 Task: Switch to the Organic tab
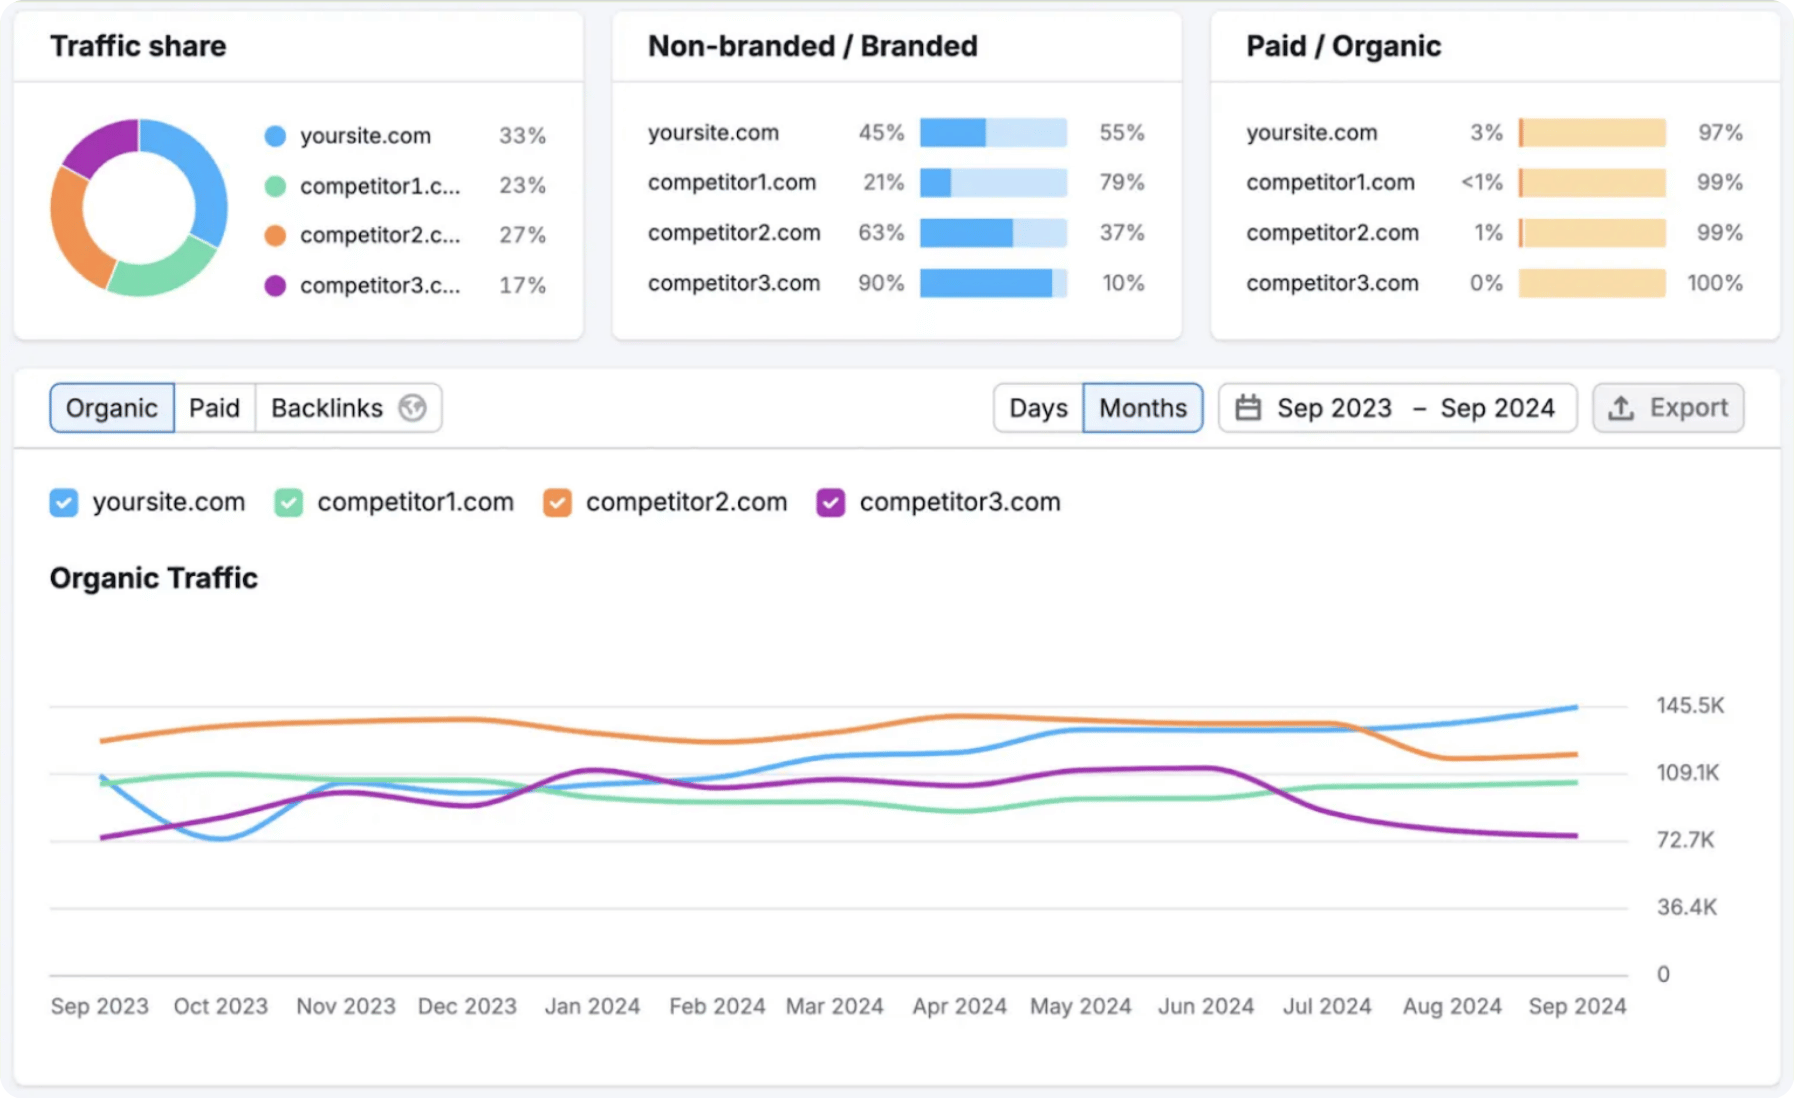coord(111,408)
